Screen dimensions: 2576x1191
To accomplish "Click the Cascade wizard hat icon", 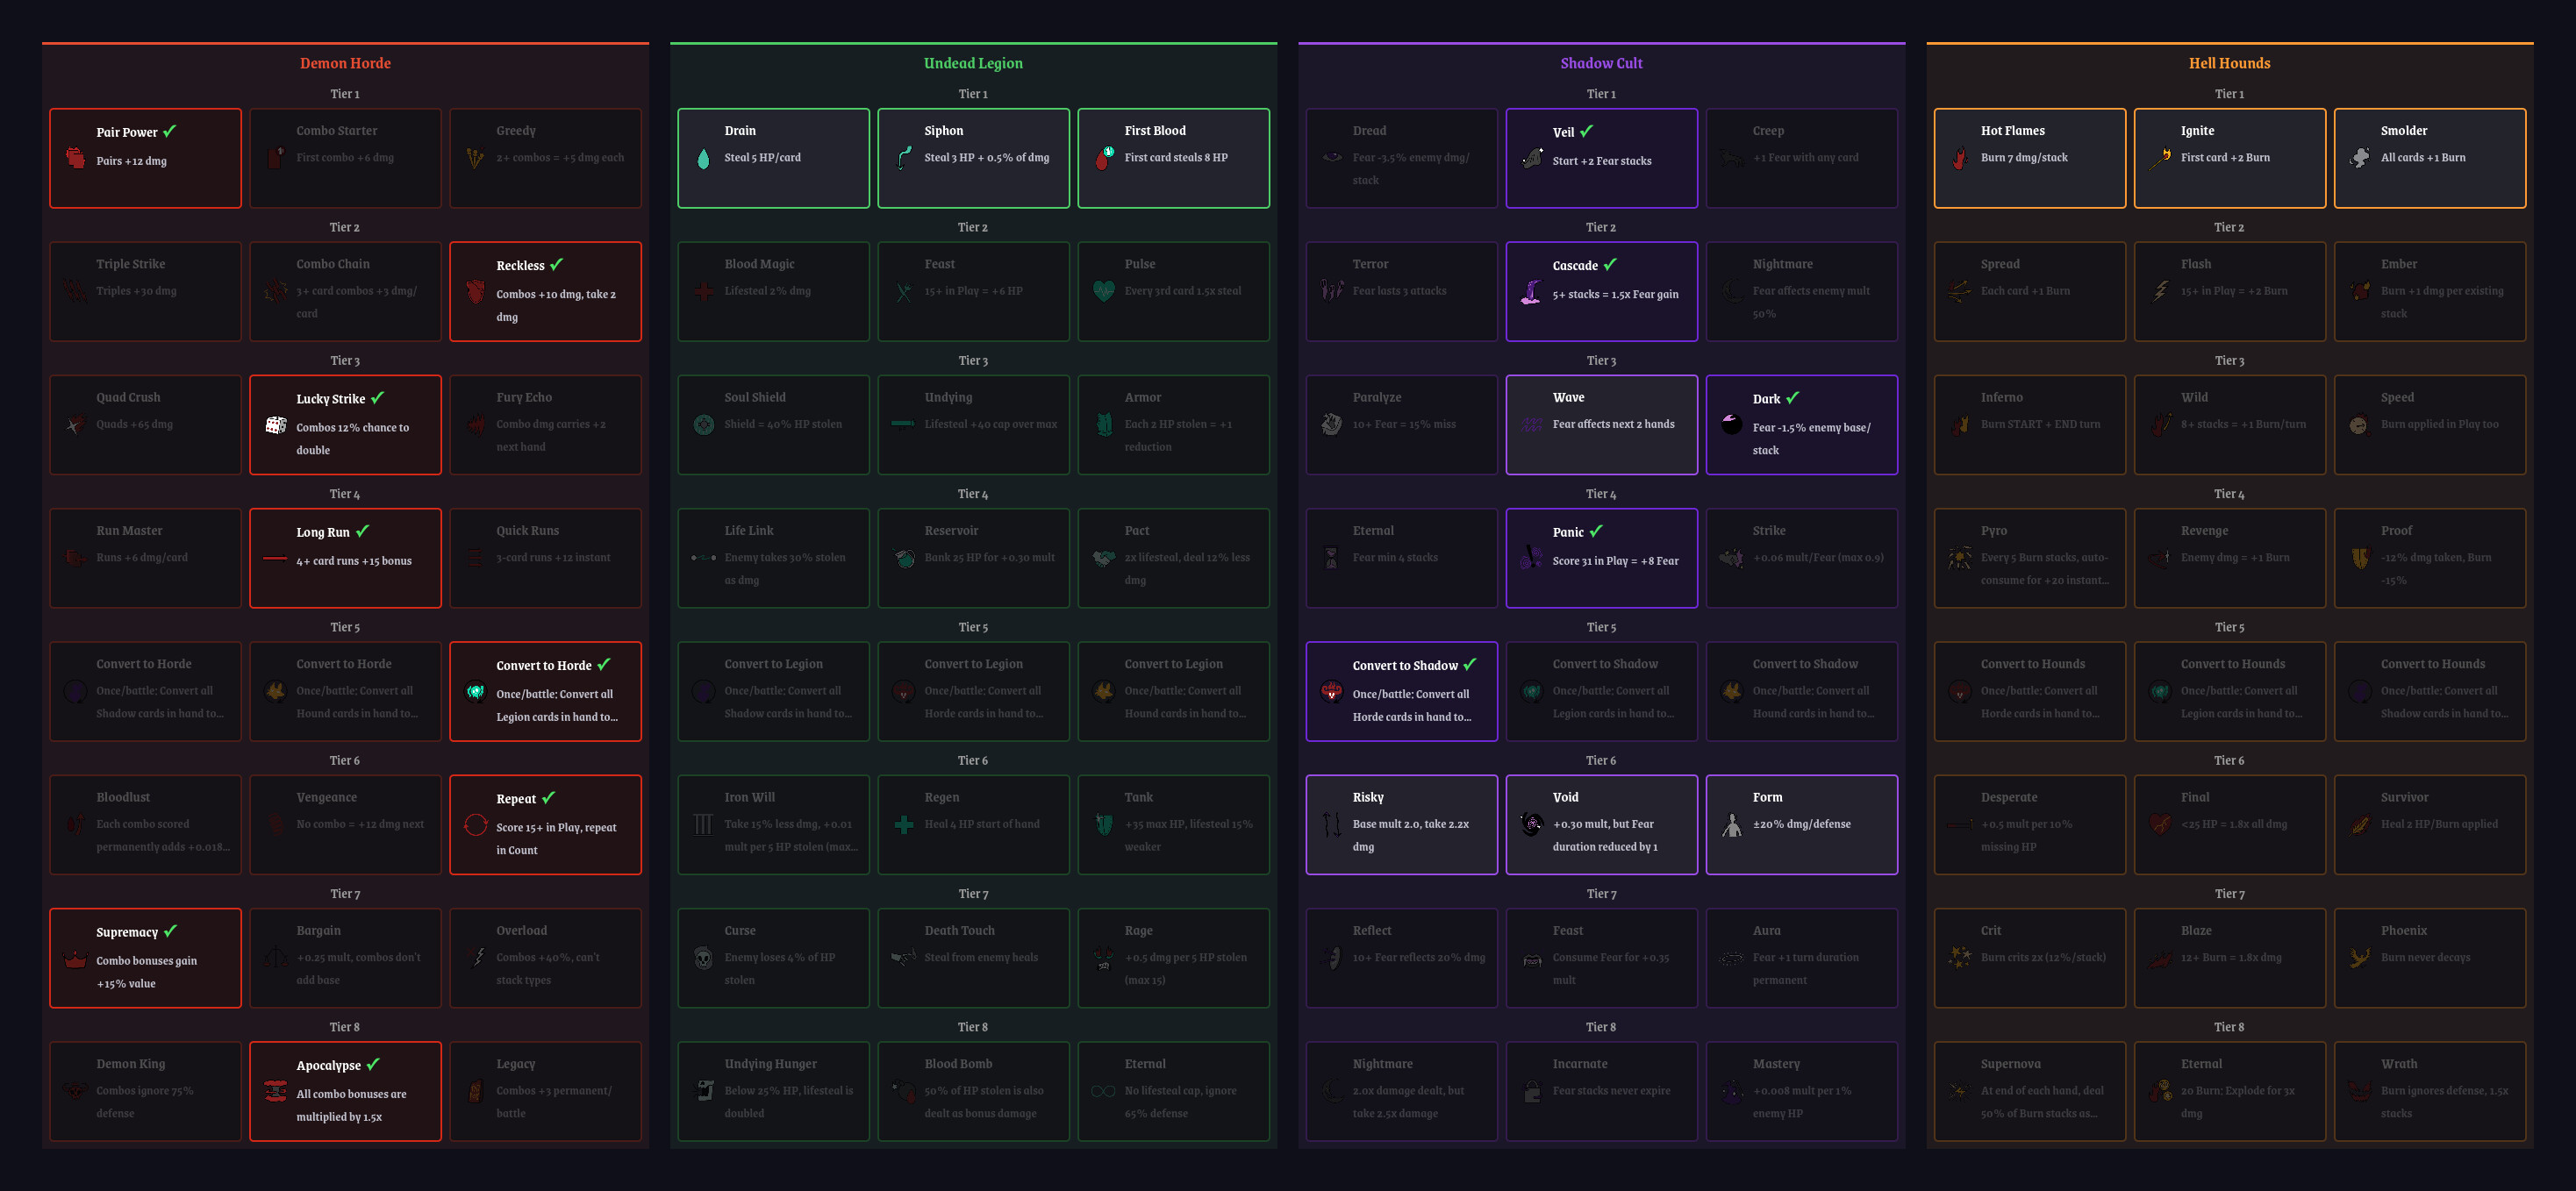I will pos(1531,292).
